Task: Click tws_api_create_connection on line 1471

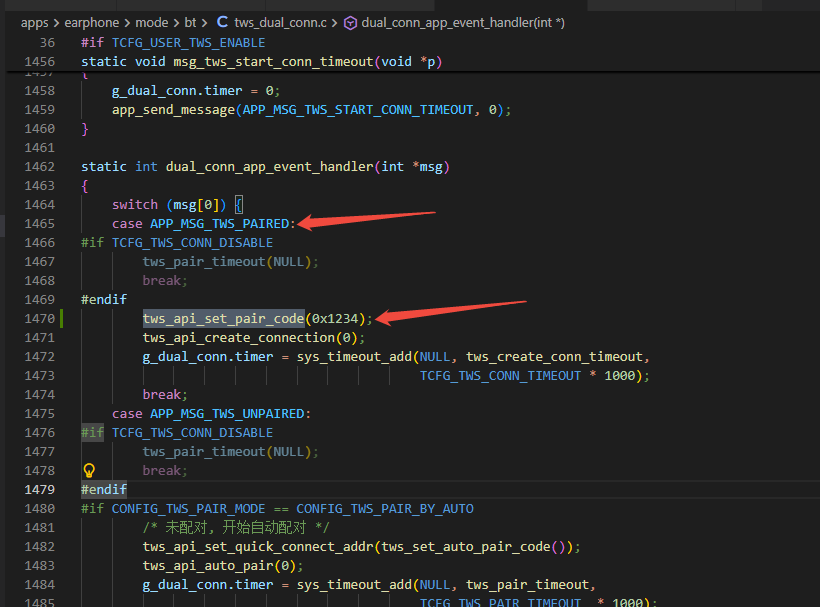Action: [x=238, y=338]
